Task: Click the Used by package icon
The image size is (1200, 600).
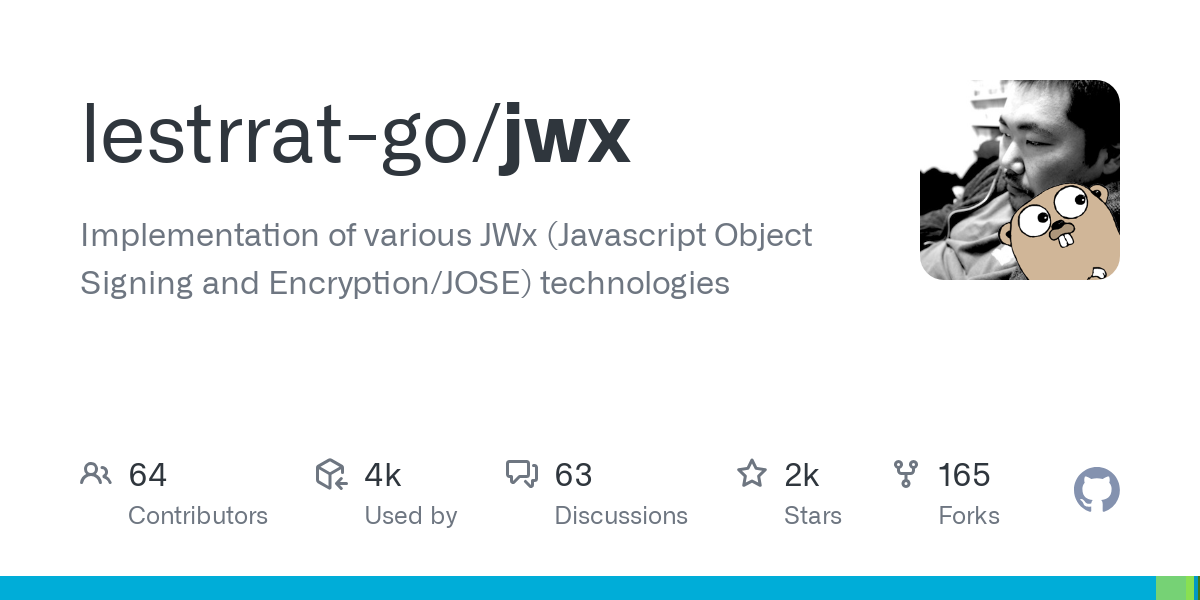Action: pos(331,474)
